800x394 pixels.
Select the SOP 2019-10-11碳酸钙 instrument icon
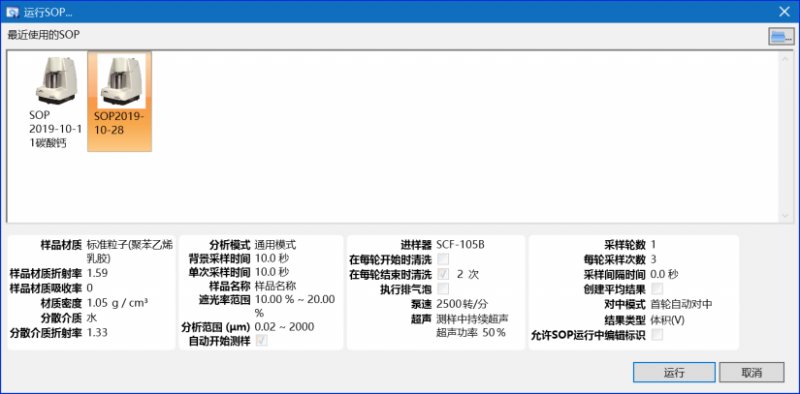[55, 81]
